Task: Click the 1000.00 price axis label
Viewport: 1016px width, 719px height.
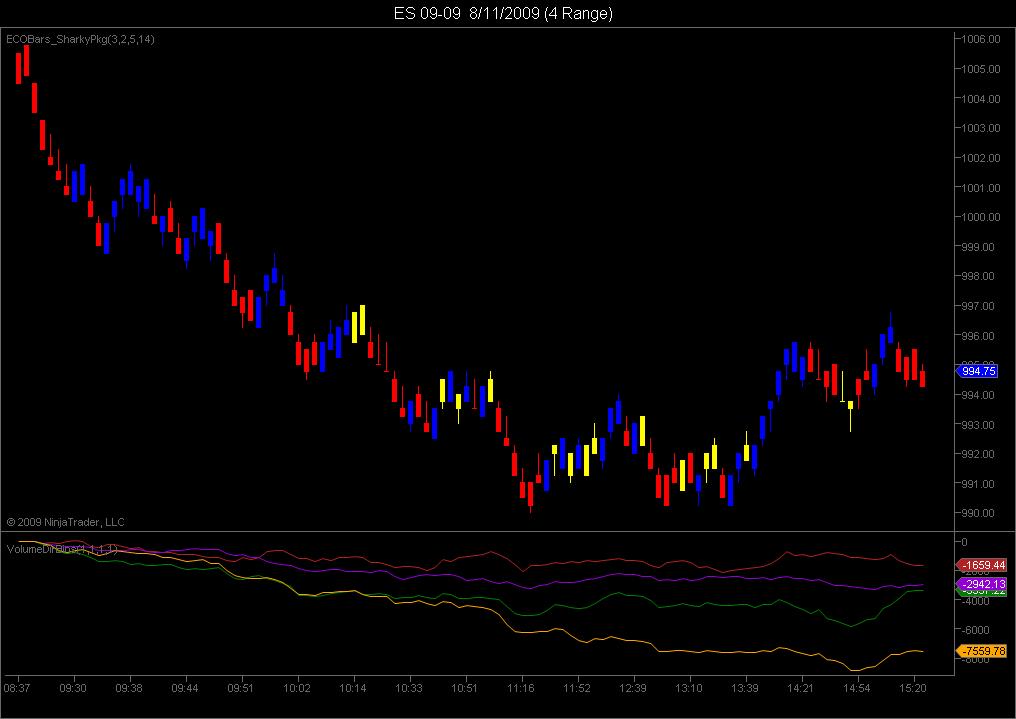Action: click(x=981, y=217)
